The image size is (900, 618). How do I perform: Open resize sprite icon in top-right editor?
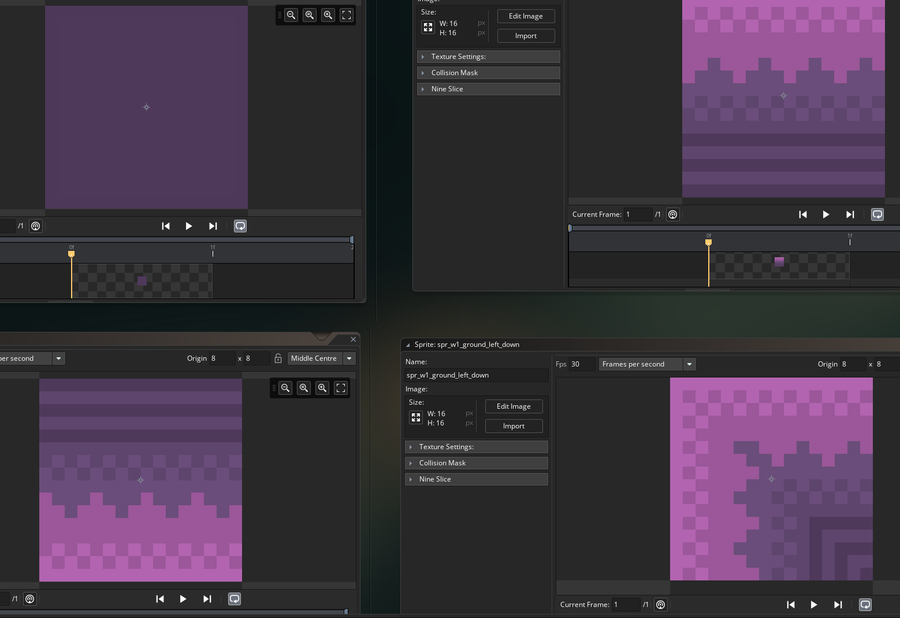[428, 28]
